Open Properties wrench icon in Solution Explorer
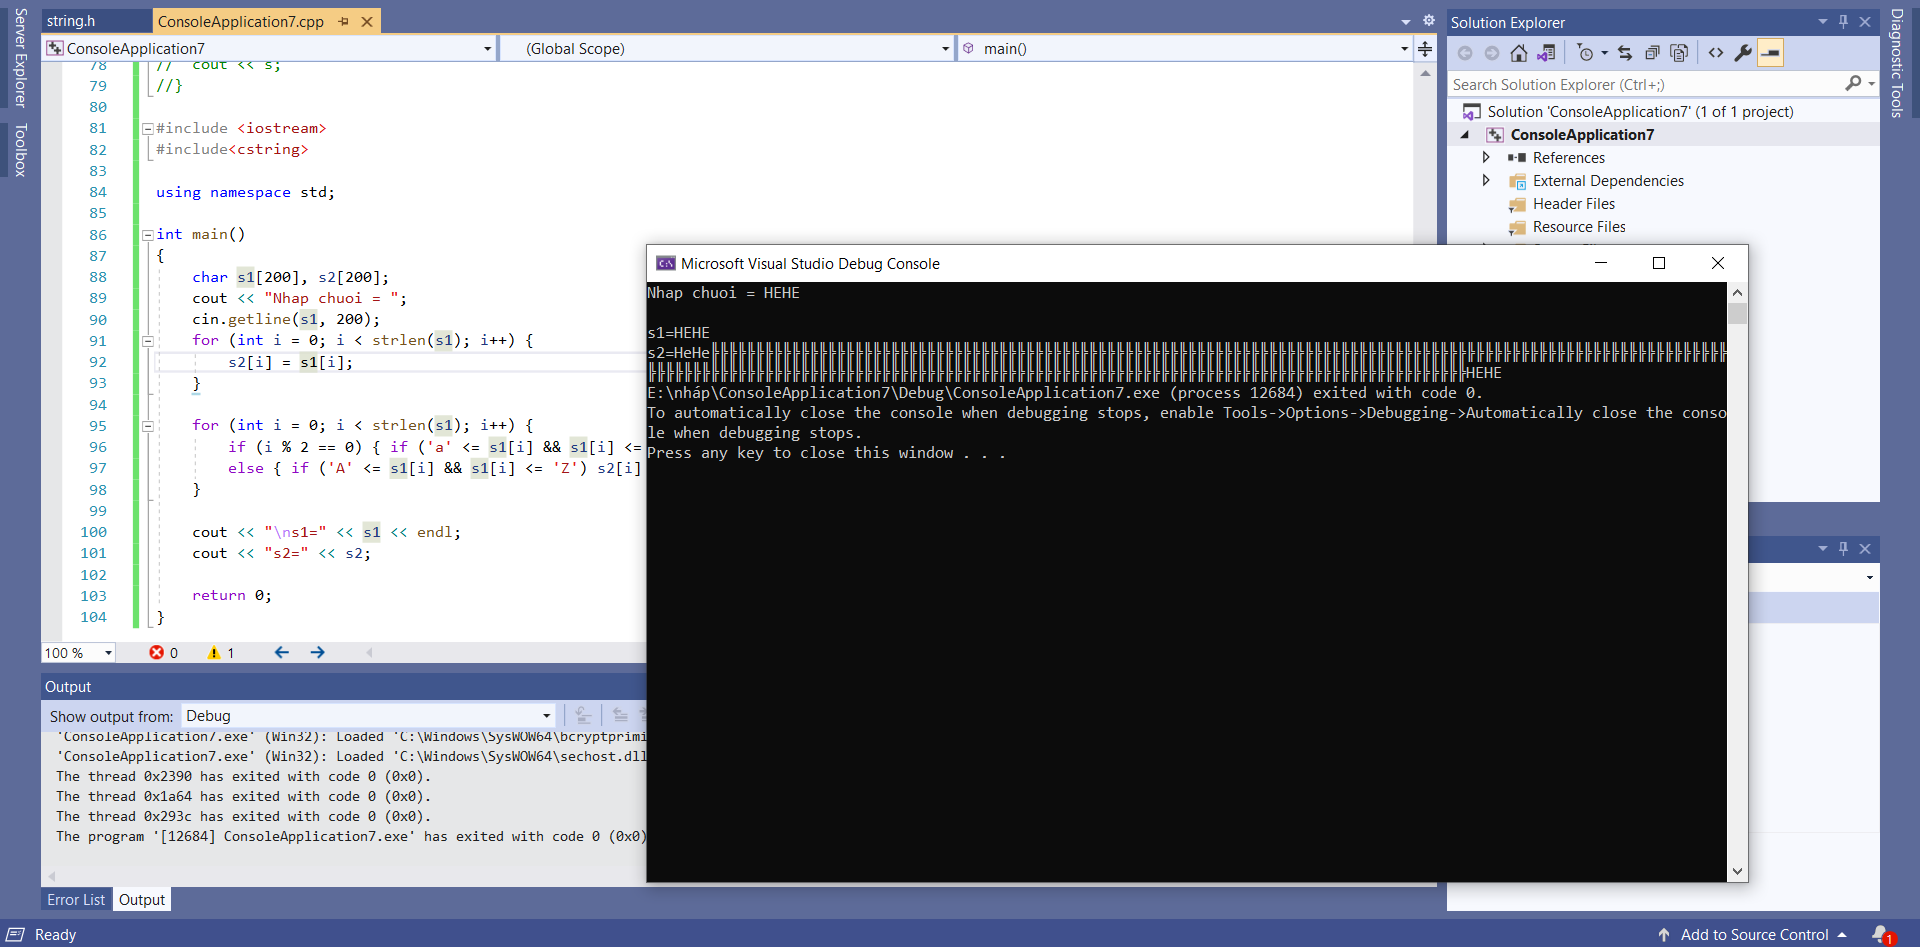The height and width of the screenshot is (947, 1920). [1743, 53]
